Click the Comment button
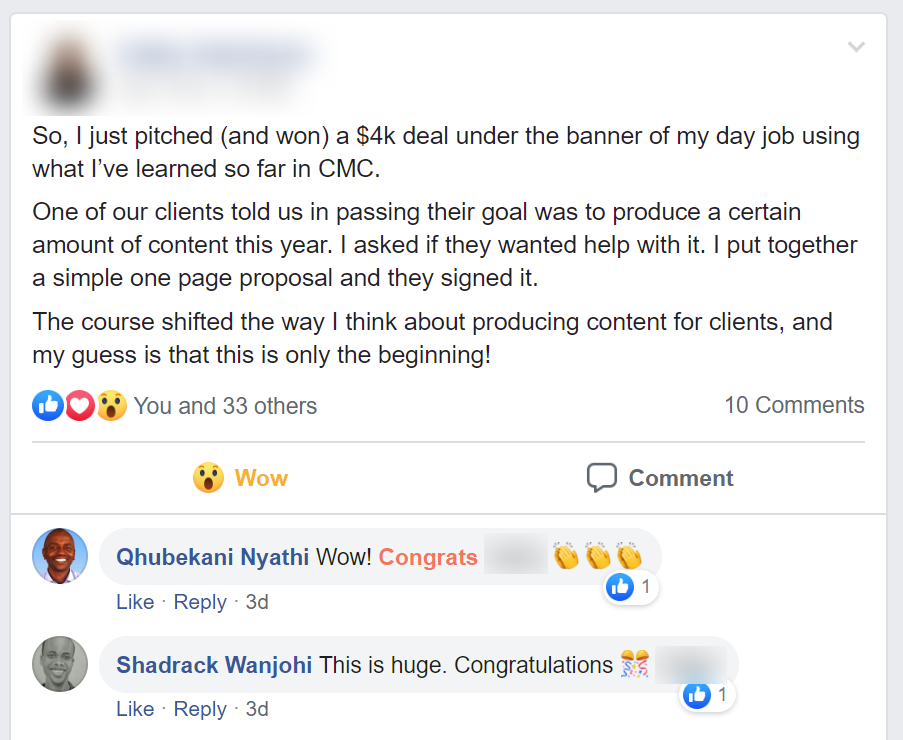The width and height of the screenshot is (903, 740). (660, 478)
